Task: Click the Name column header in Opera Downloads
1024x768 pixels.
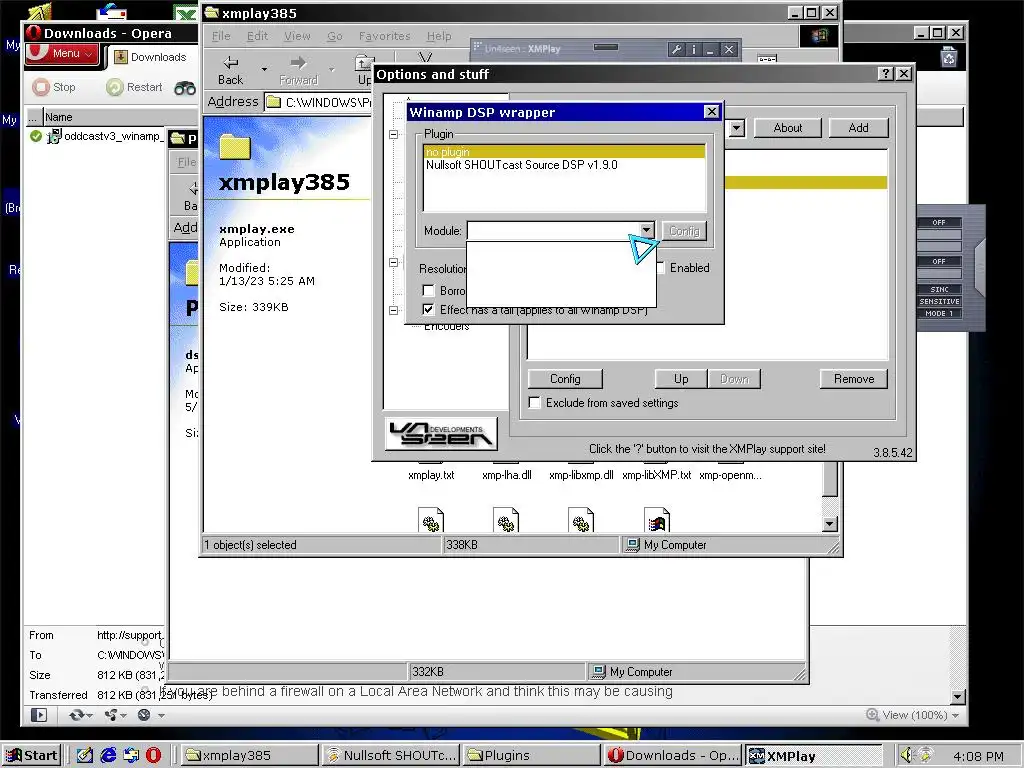Action: click(x=104, y=117)
